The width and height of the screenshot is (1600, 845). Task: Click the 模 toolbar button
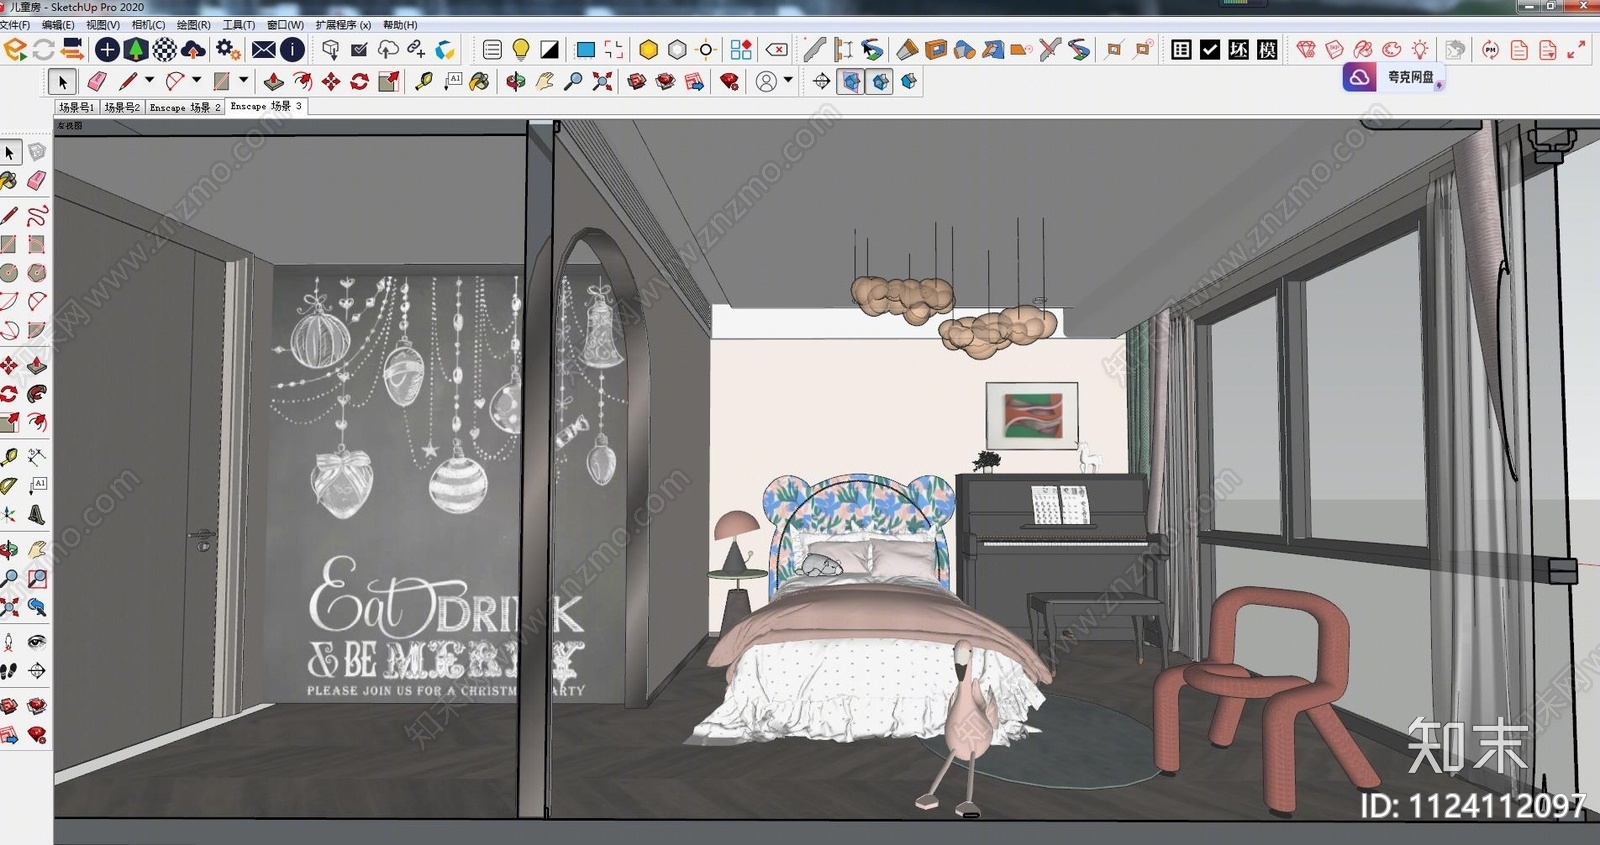click(1268, 49)
